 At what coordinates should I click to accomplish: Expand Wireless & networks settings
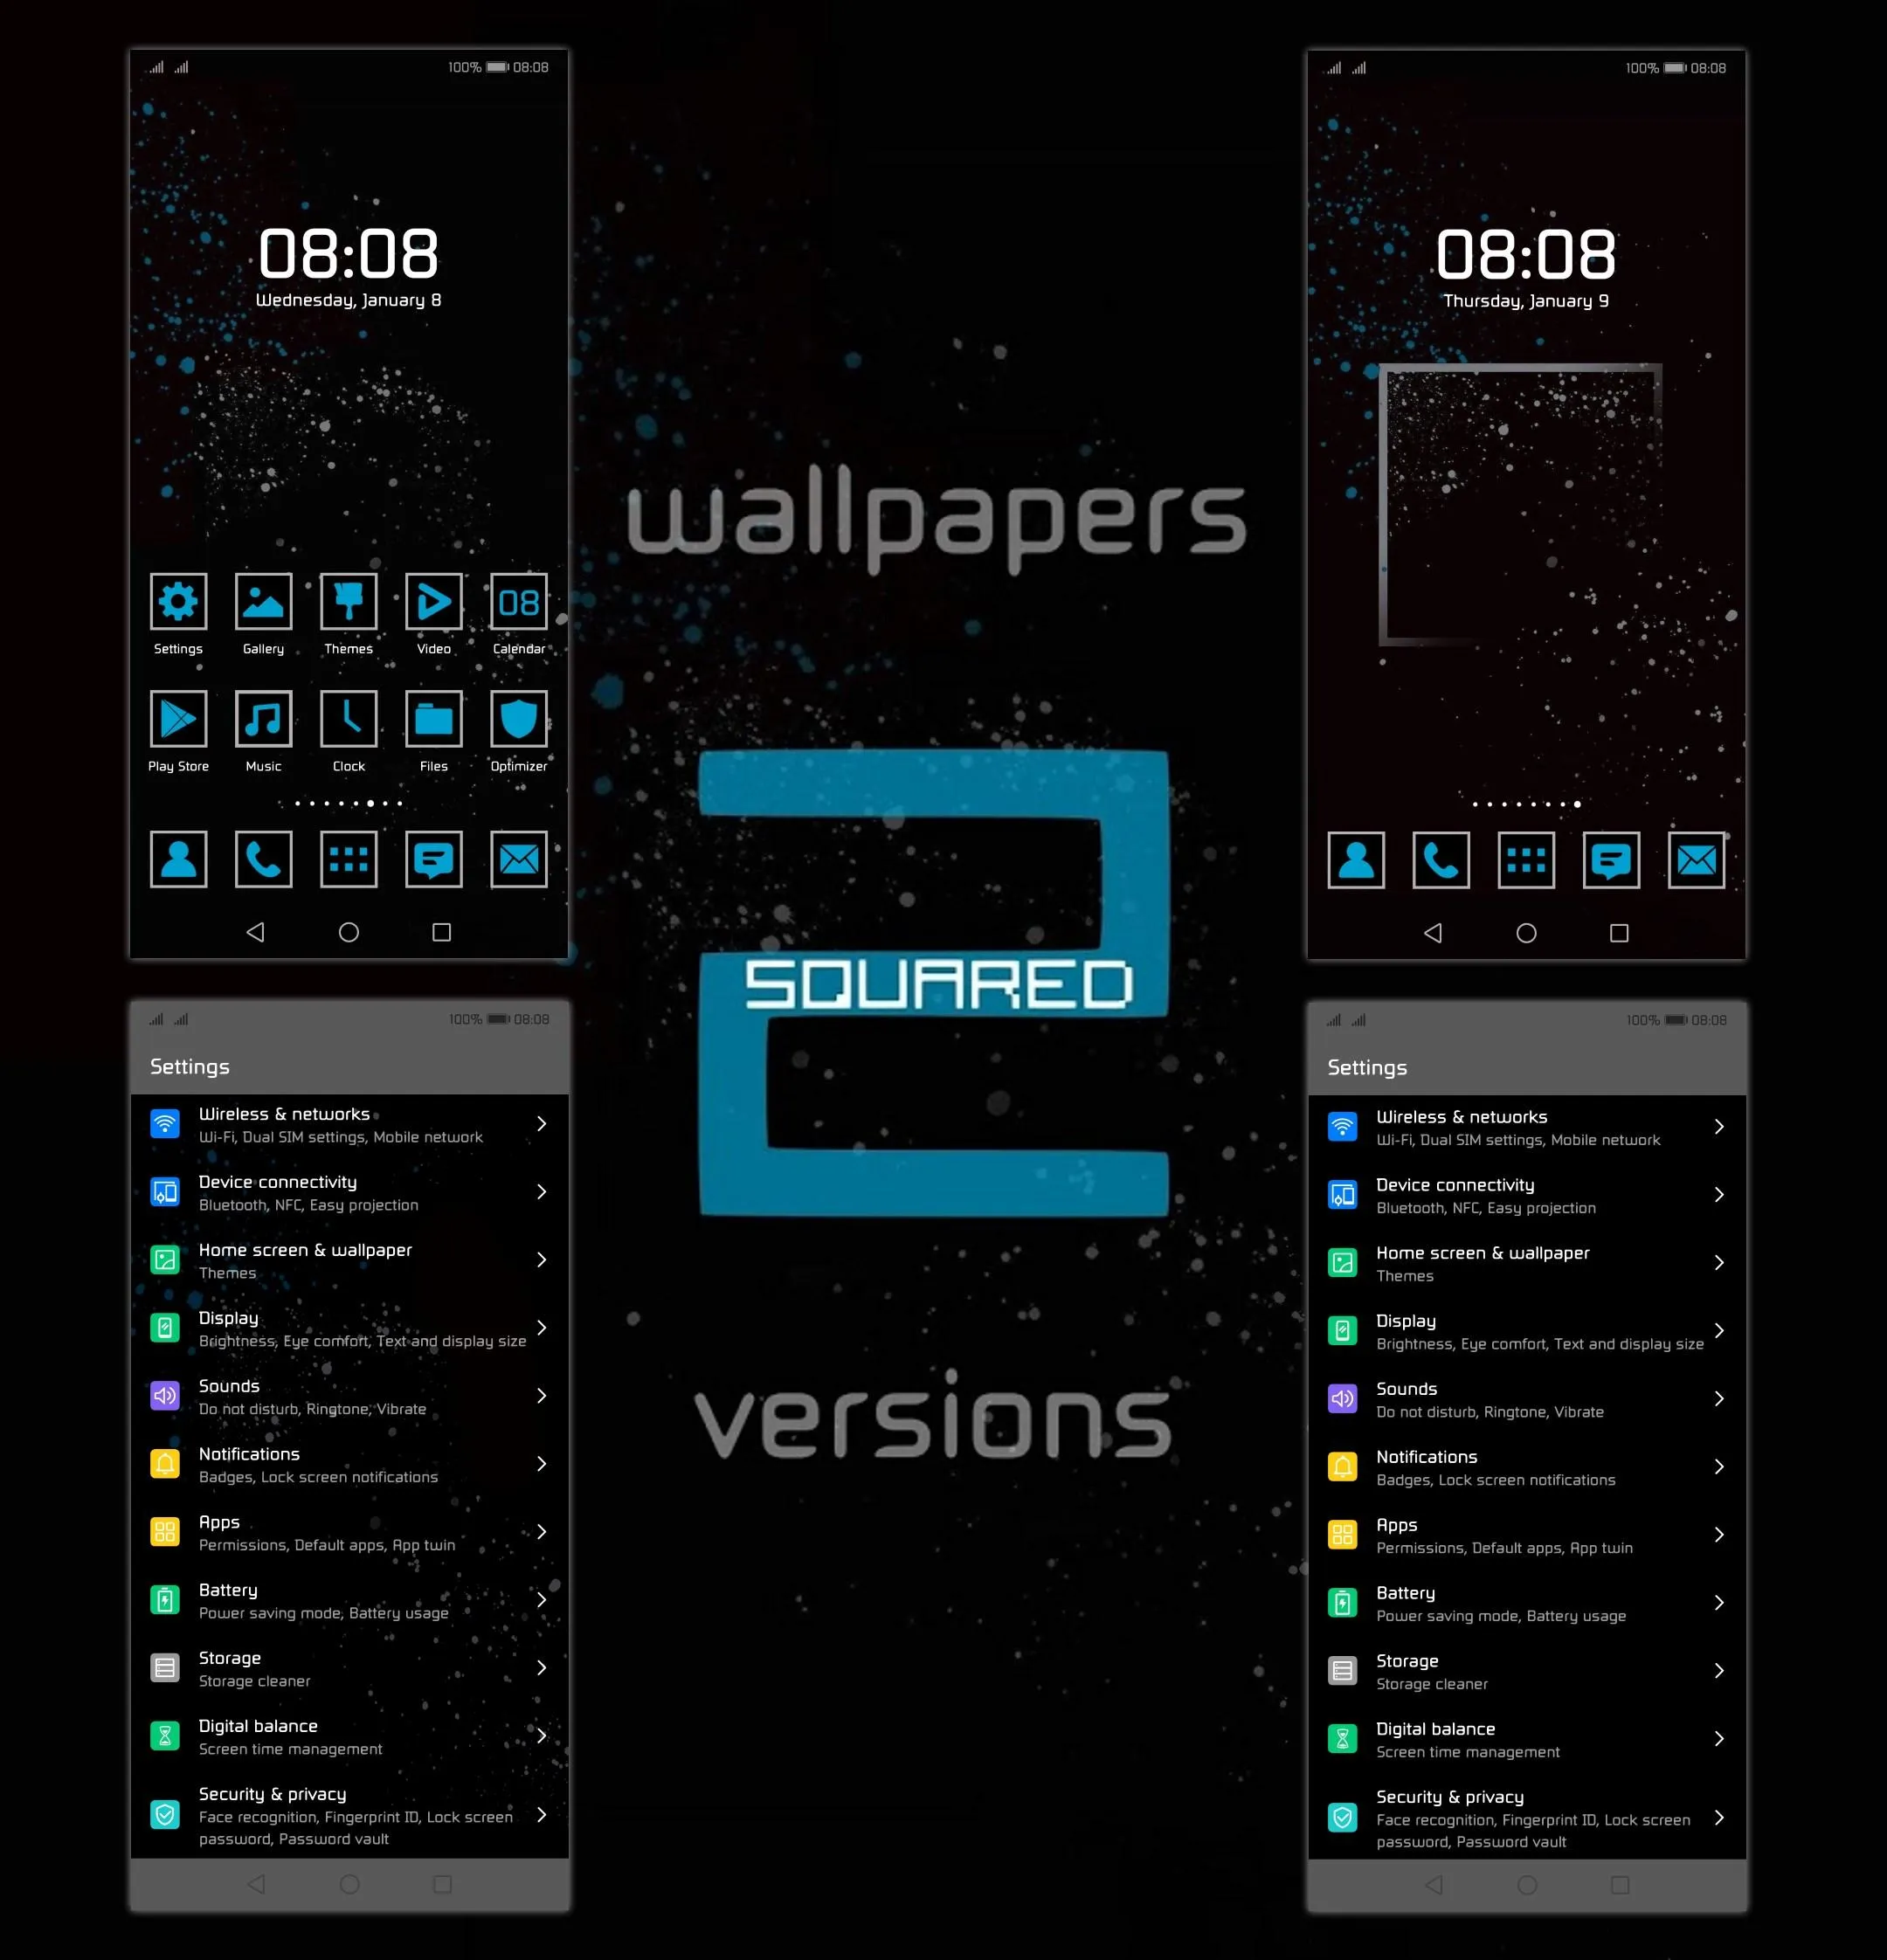point(347,1123)
